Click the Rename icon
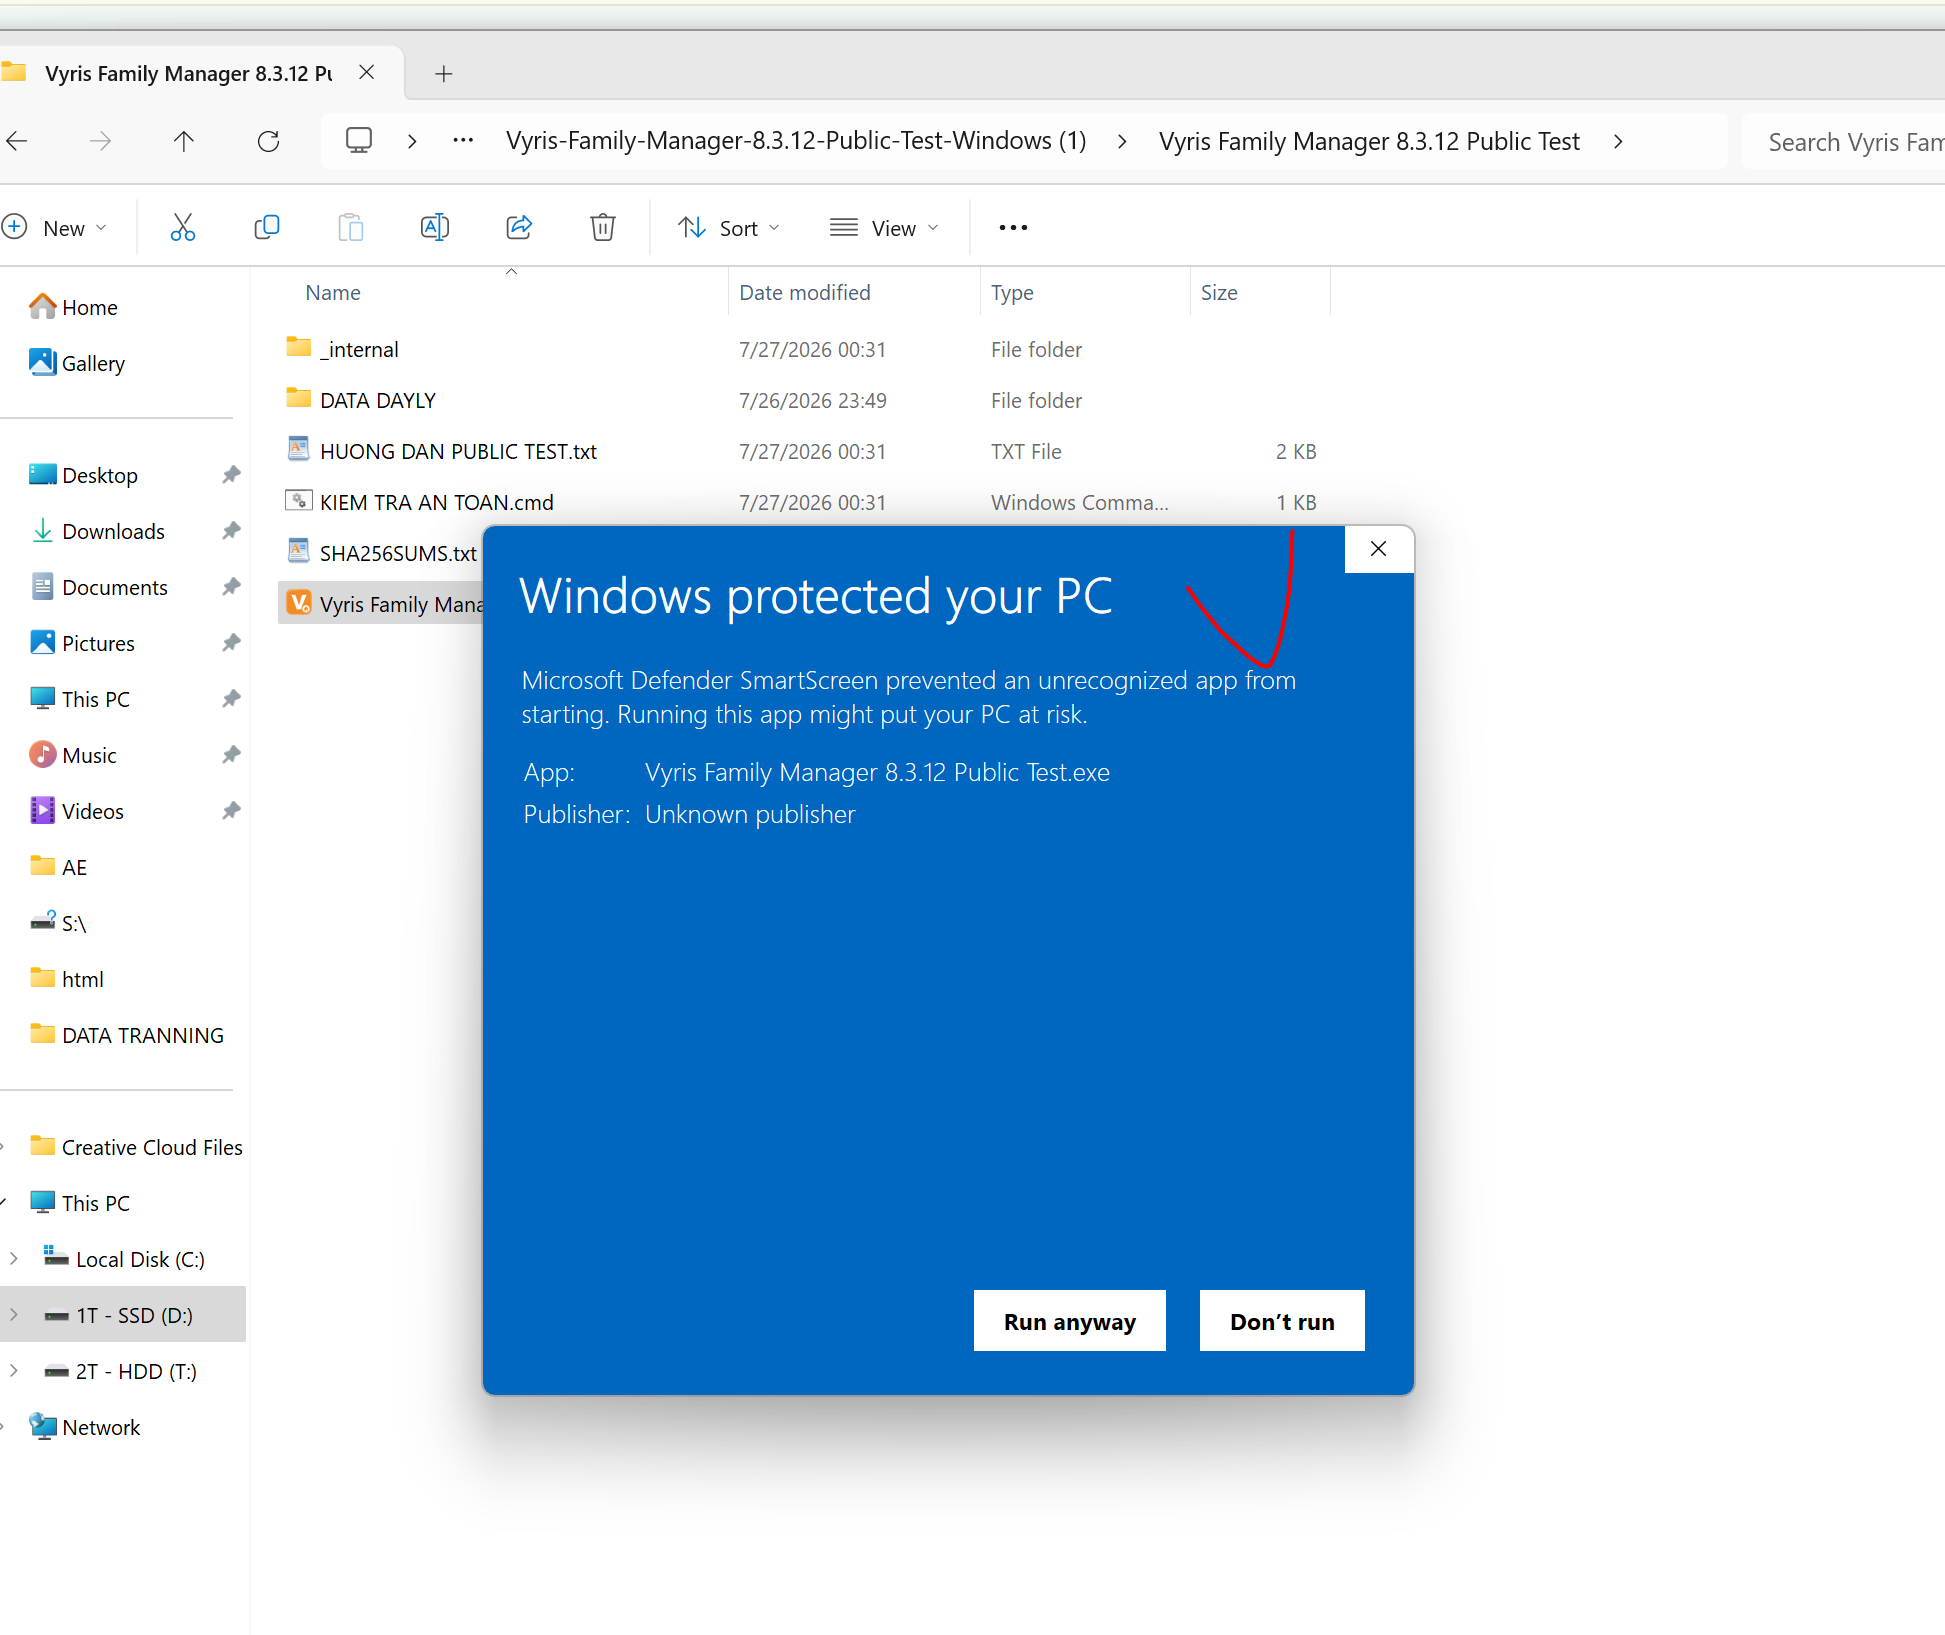The image size is (1945, 1635). click(x=435, y=228)
